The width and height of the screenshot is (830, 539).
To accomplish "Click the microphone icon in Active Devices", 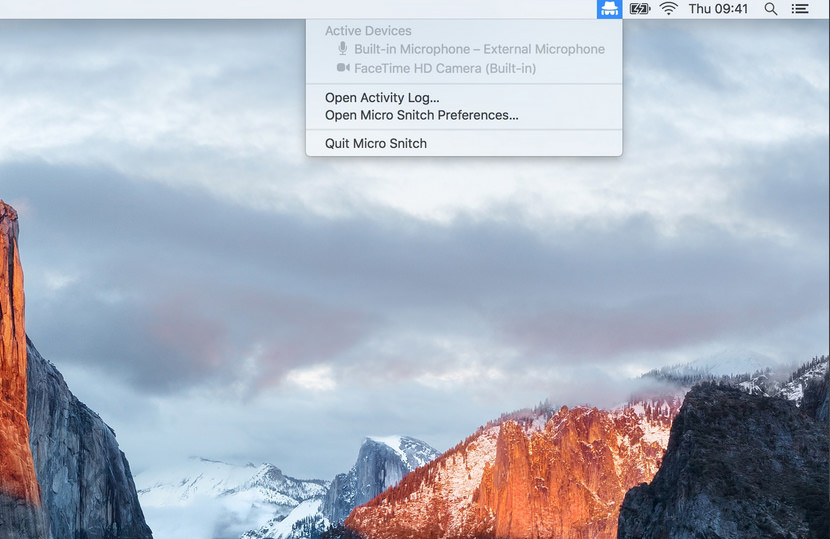I will (x=342, y=49).
